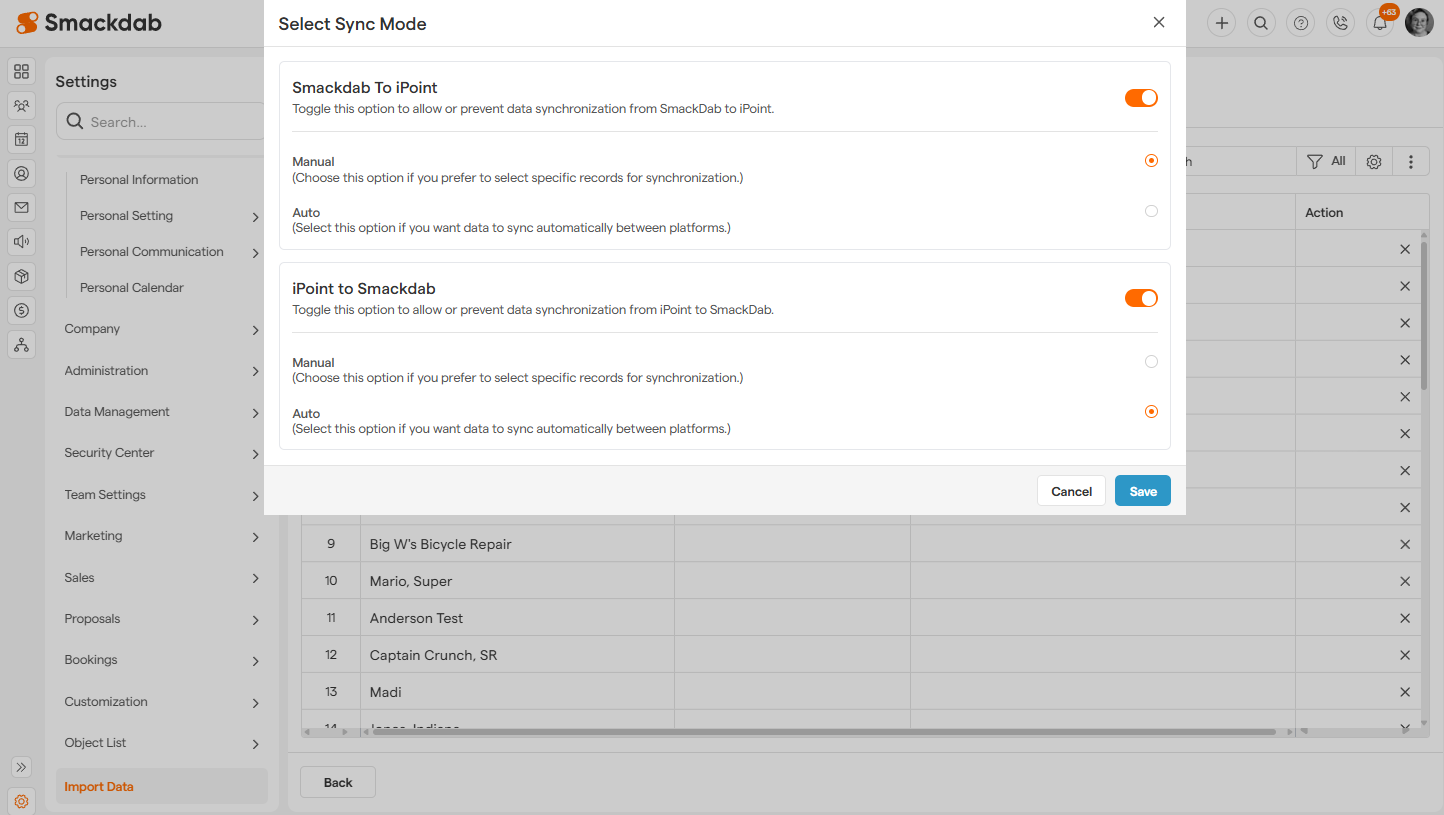Click the plus add-new icon in header
This screenshot has height=815, width=1444.
click(1221, 23)
